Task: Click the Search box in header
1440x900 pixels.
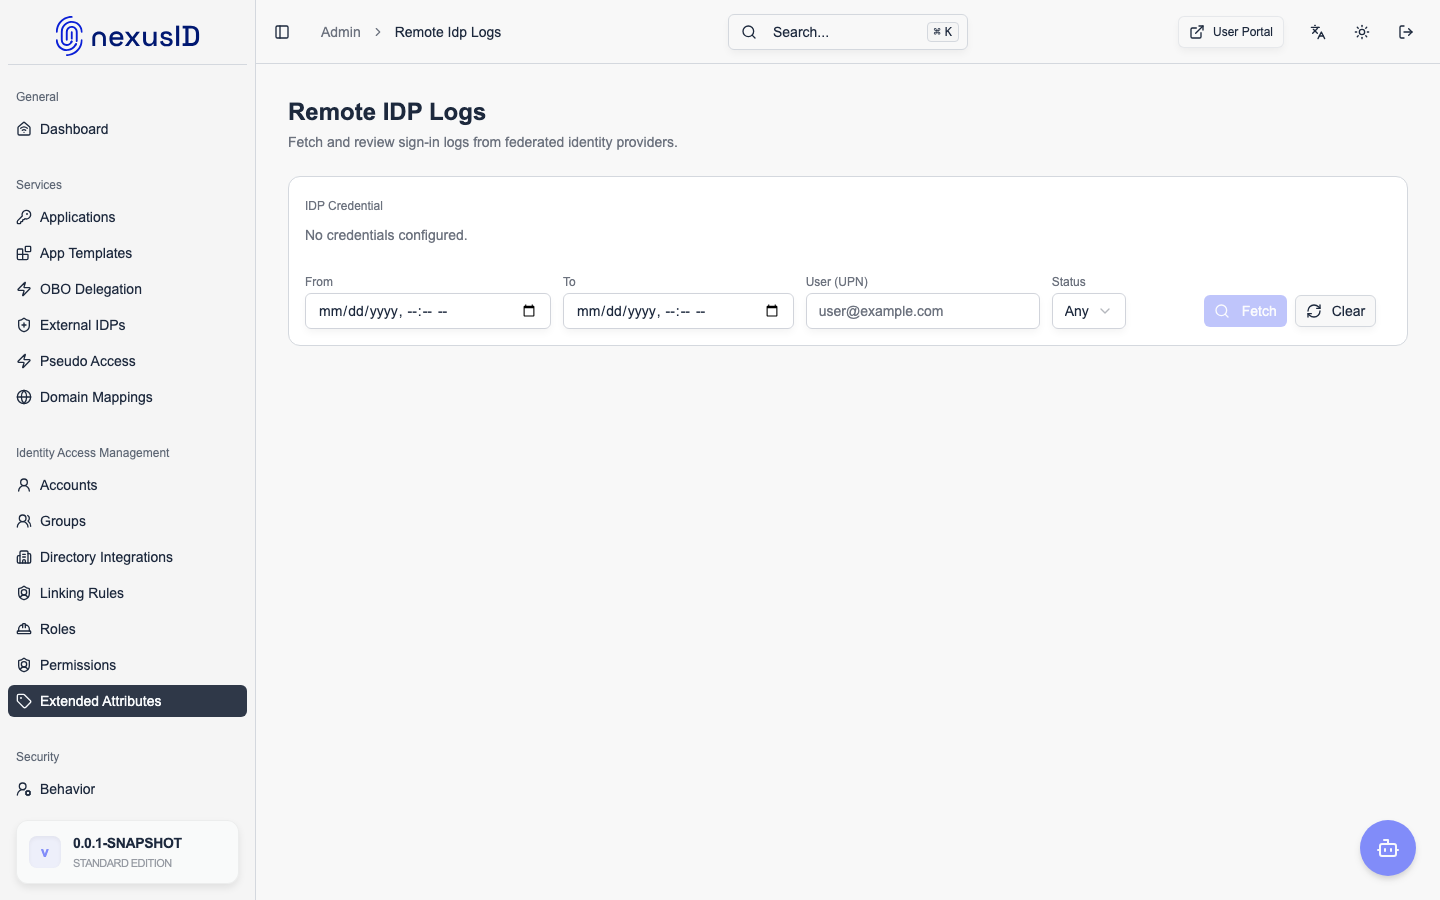Action: [x=848, y=32]
